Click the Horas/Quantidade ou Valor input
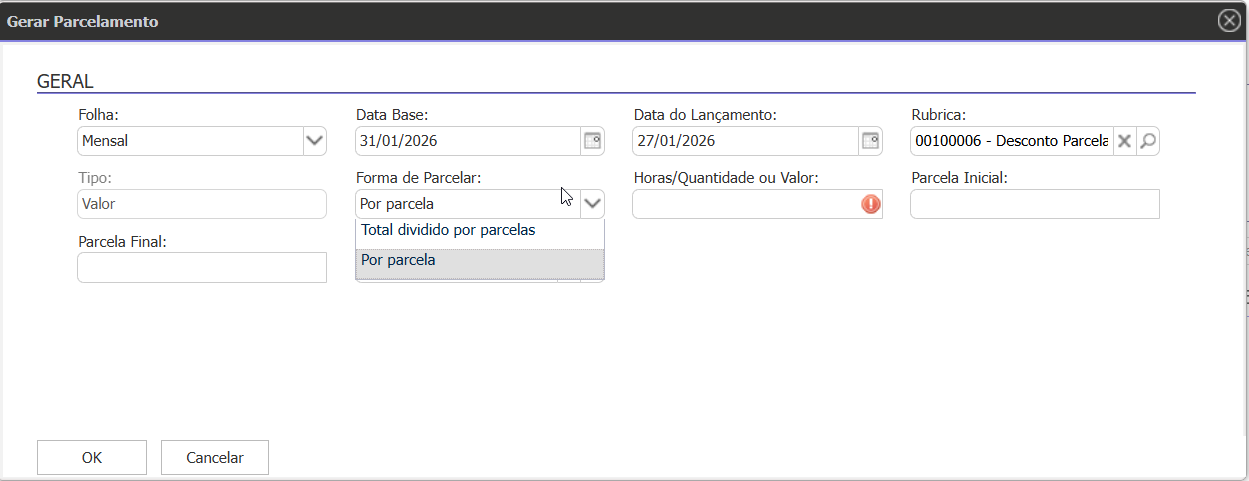1249x481 pixels. tap(745, 204)
